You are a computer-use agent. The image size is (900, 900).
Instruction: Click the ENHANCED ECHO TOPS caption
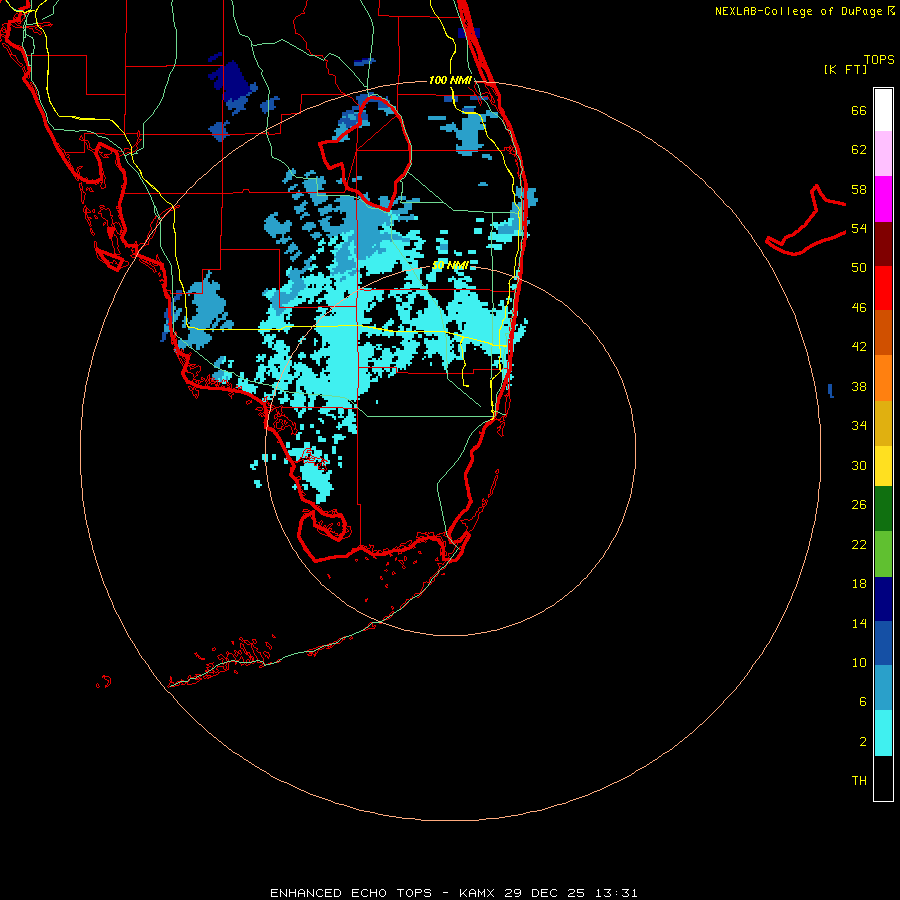[351, 893]
